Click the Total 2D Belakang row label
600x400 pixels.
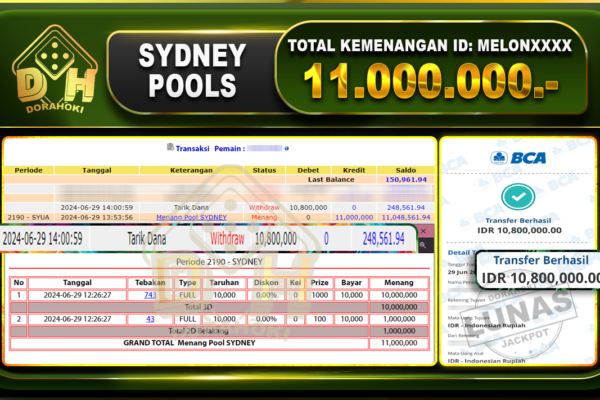[198, 331]
